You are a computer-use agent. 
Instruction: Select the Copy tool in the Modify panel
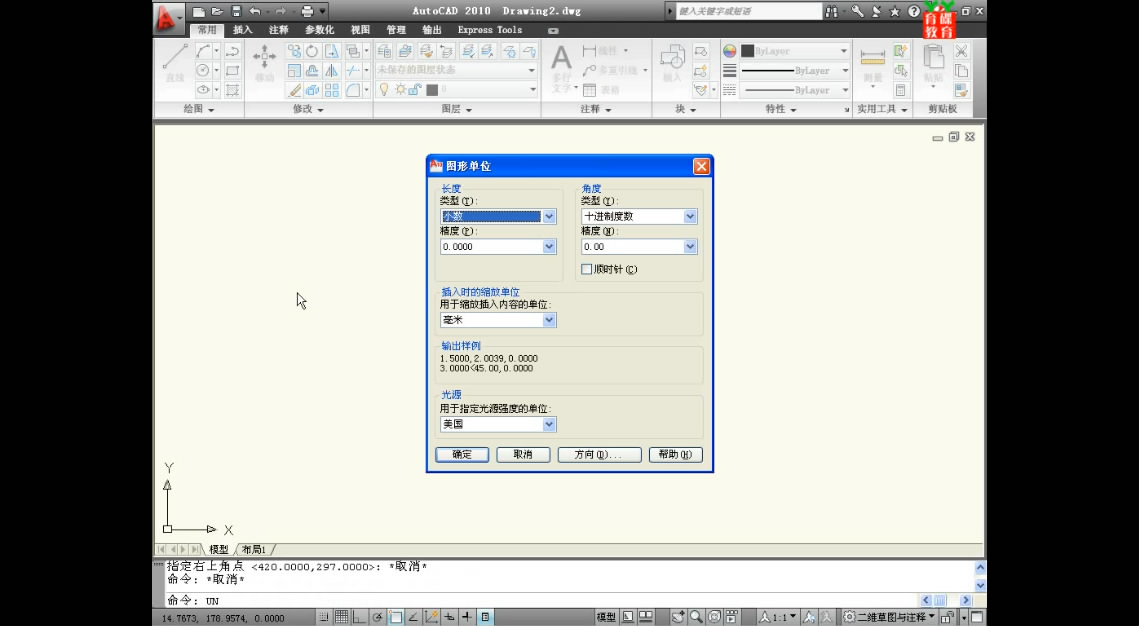coord(294,51)
